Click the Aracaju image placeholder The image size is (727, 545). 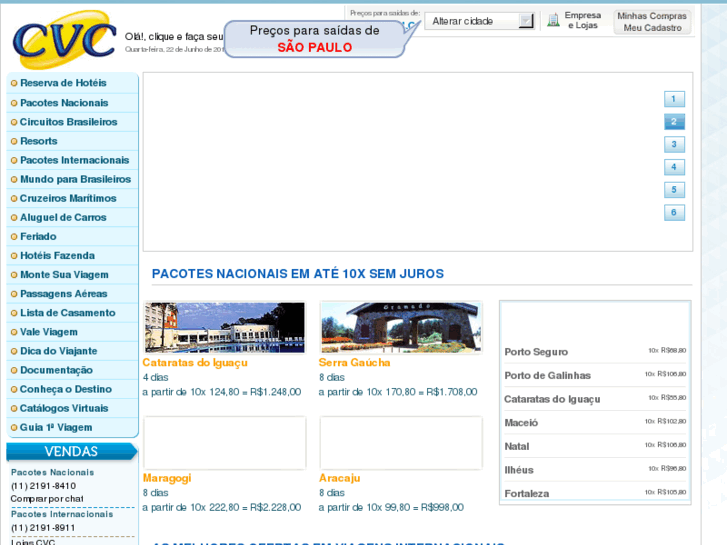[401, 442]
